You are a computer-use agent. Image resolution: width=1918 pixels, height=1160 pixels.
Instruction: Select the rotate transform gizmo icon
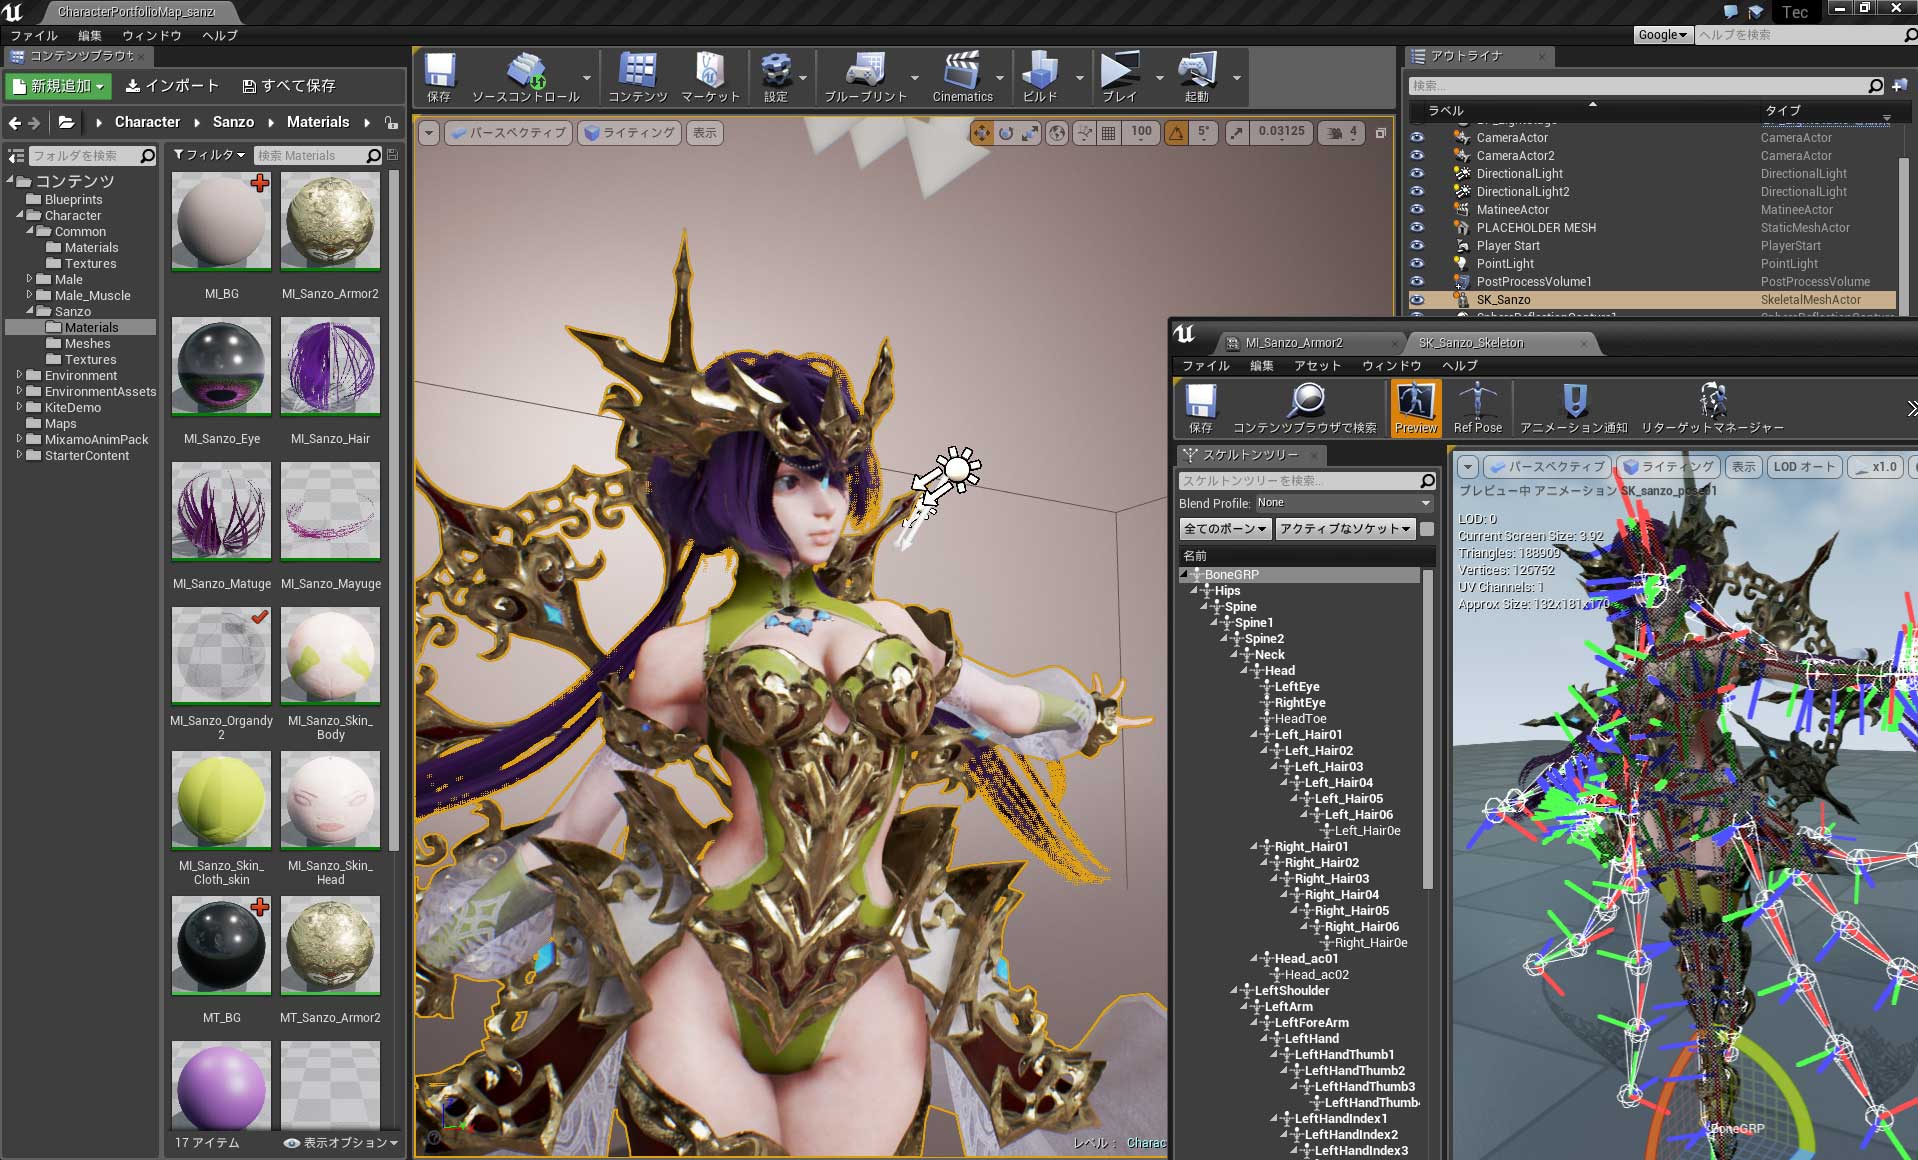(1006, 133)
